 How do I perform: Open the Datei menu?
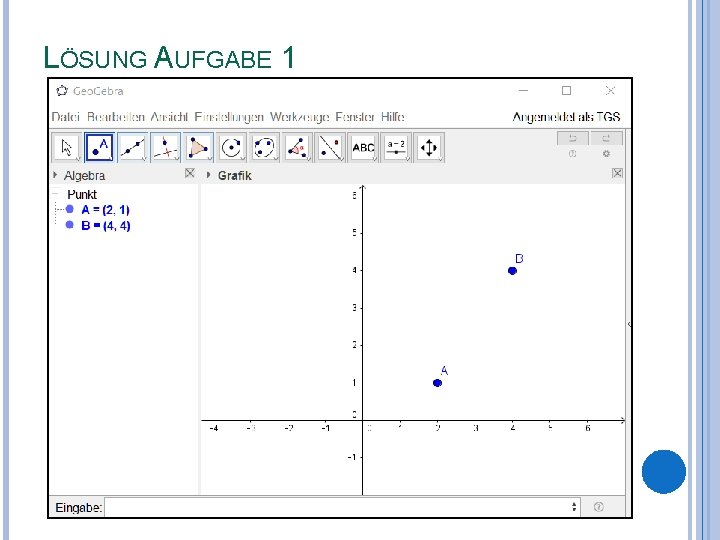(66, 117)
